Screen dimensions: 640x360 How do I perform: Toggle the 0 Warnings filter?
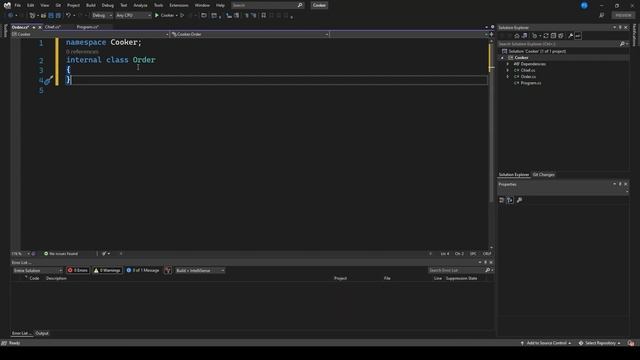pyautogui.click(x=107, y=270)
